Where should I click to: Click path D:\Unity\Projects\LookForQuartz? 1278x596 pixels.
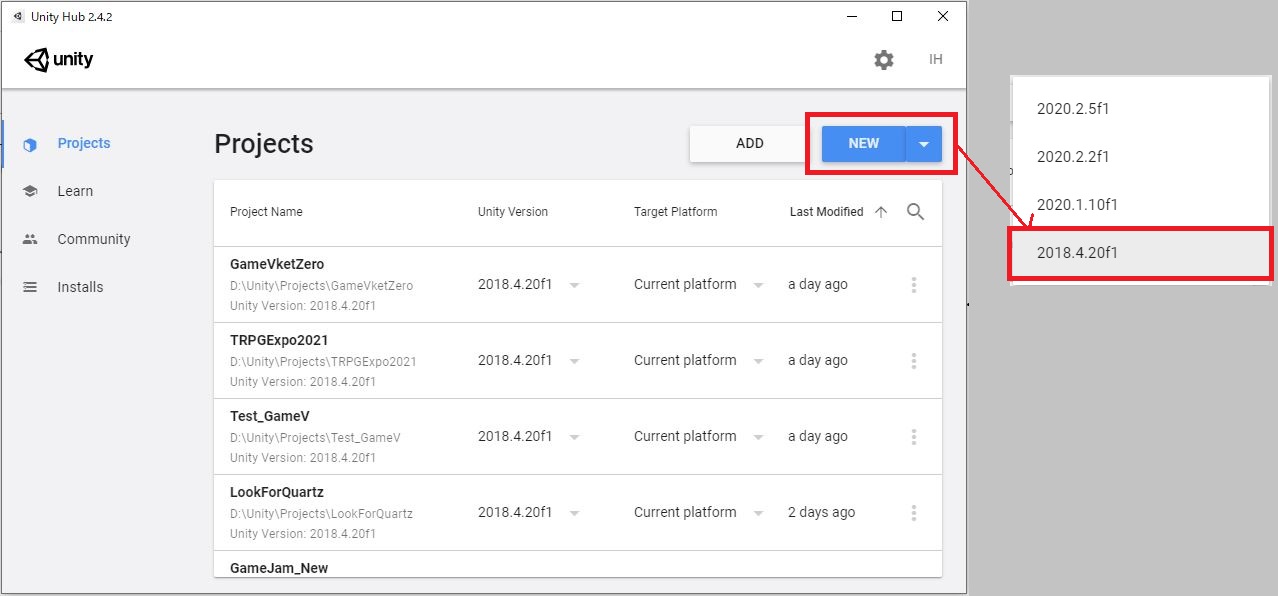[x=321, y=514]
